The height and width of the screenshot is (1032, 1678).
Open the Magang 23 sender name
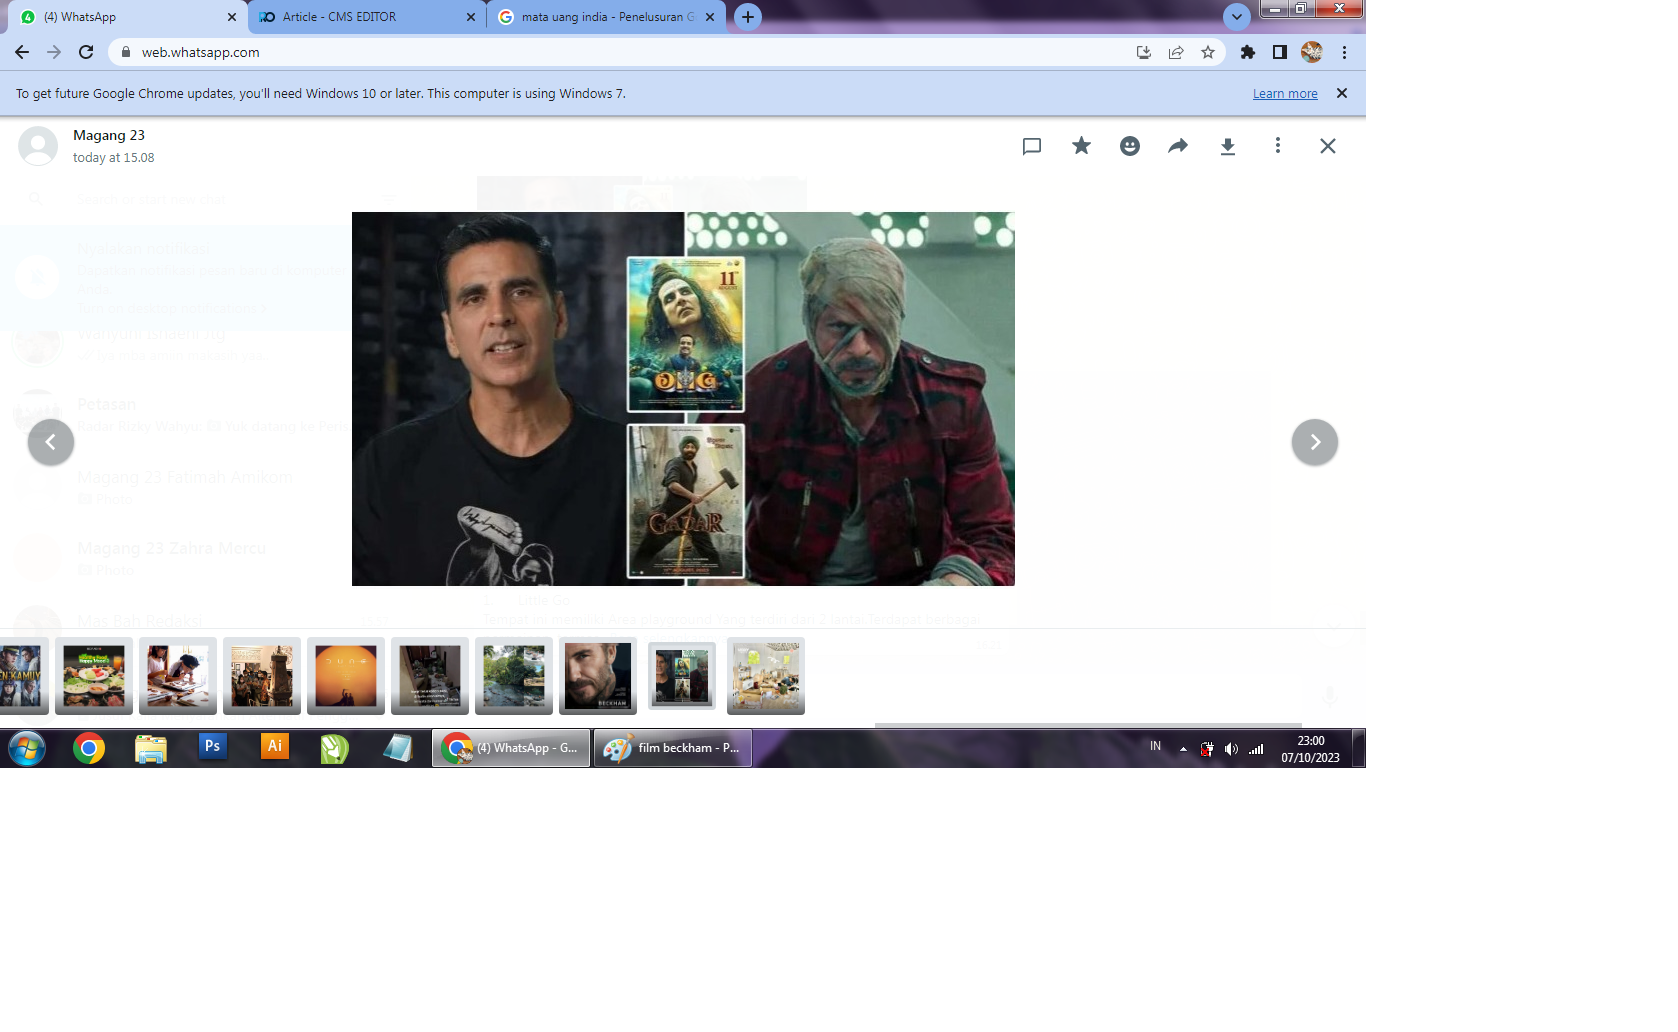(109, 135)
